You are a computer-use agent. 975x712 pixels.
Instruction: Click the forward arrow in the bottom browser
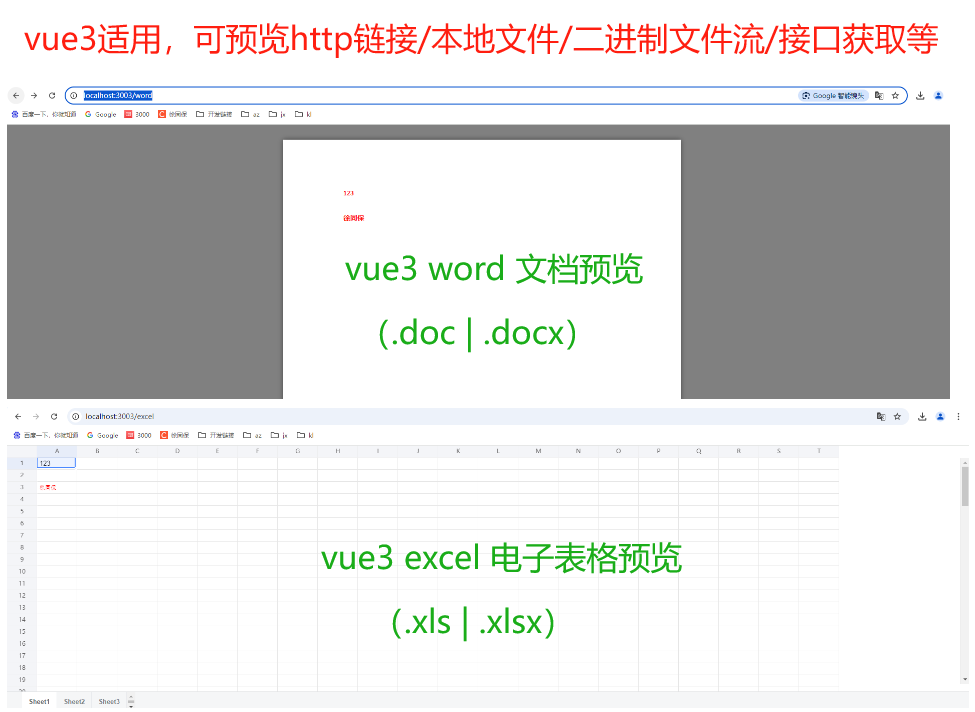coord(35,416)
